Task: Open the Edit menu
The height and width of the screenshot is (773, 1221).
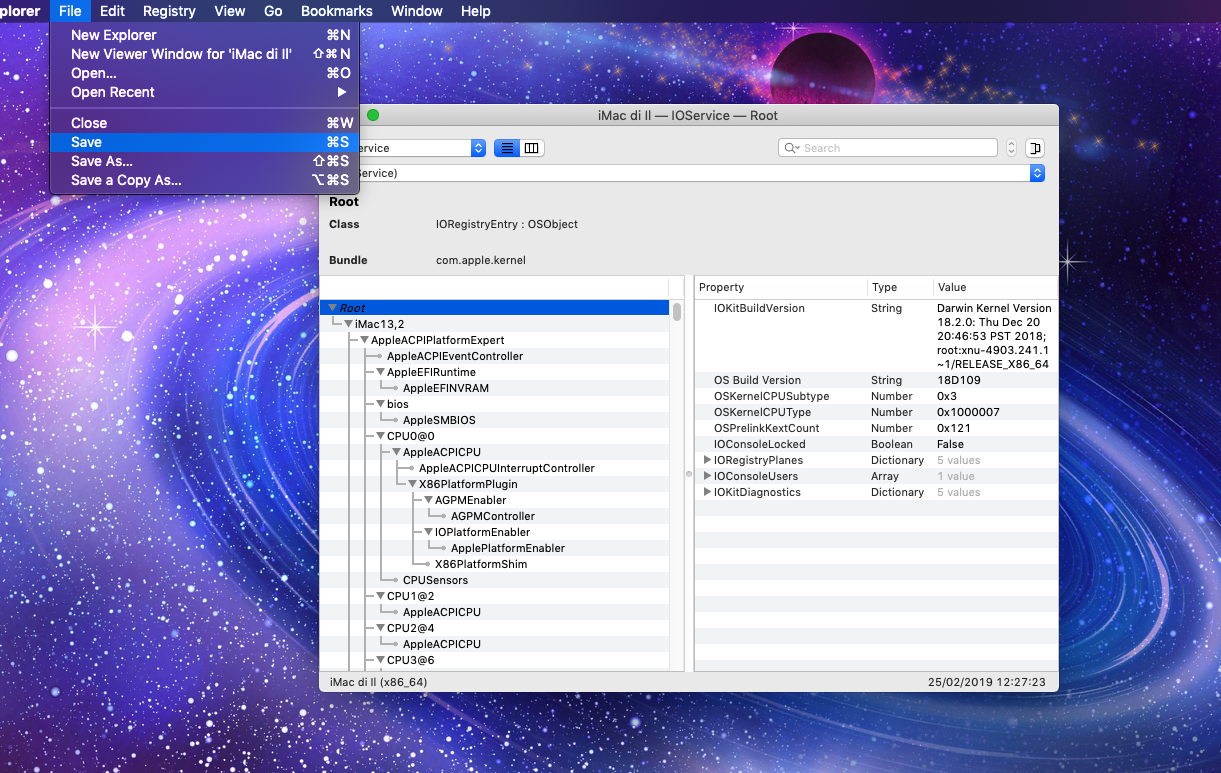Action: [112, 11]
